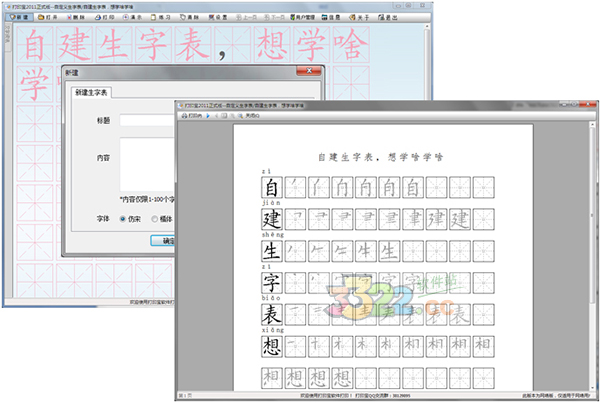The image size is (600, 403).
Task: Click the 清除 (Clear) toolbar button
Action: [189, 17]
